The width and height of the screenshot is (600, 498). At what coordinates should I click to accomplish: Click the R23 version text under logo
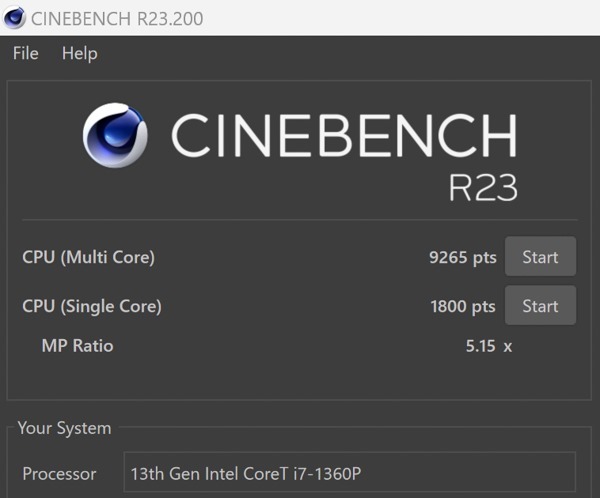483,187
